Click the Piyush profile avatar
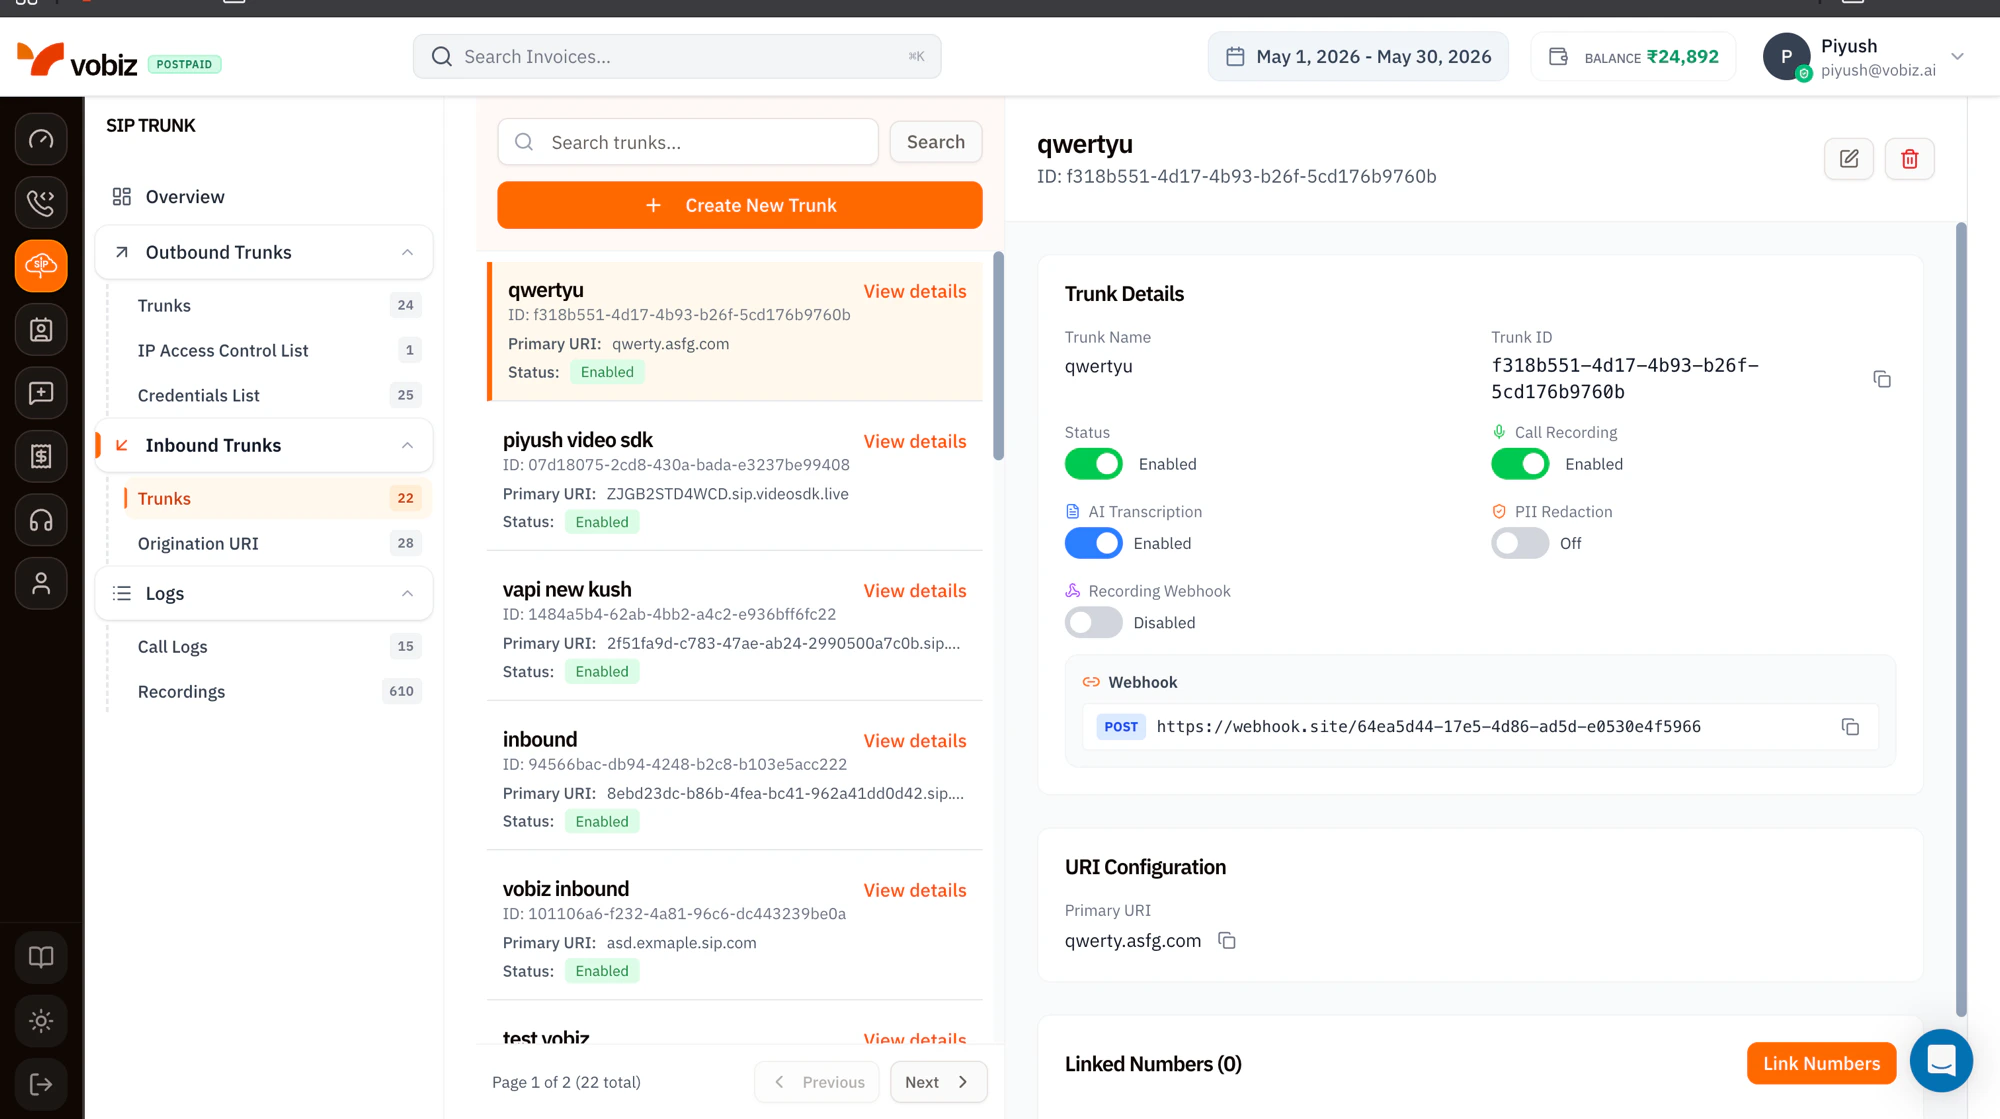2000x1119 pixels. [1786, 57]
